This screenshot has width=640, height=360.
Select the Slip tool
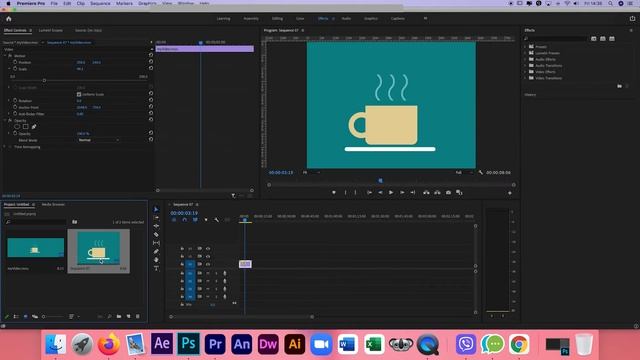156,243
